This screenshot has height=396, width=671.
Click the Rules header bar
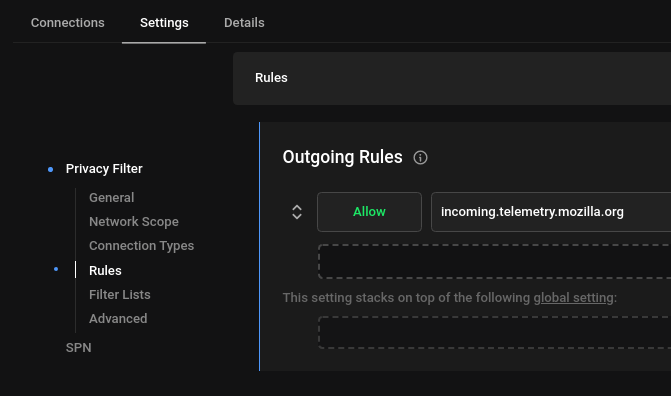[452, 78]
